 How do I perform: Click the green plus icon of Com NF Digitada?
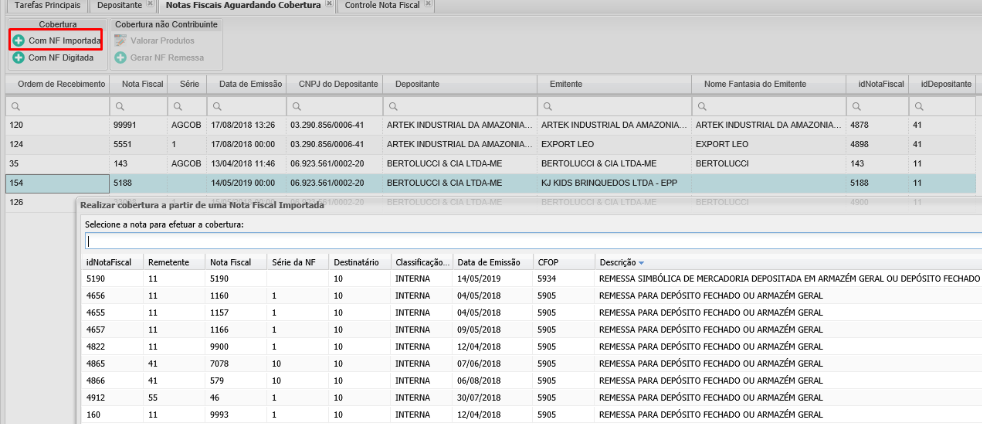point(19,58)
